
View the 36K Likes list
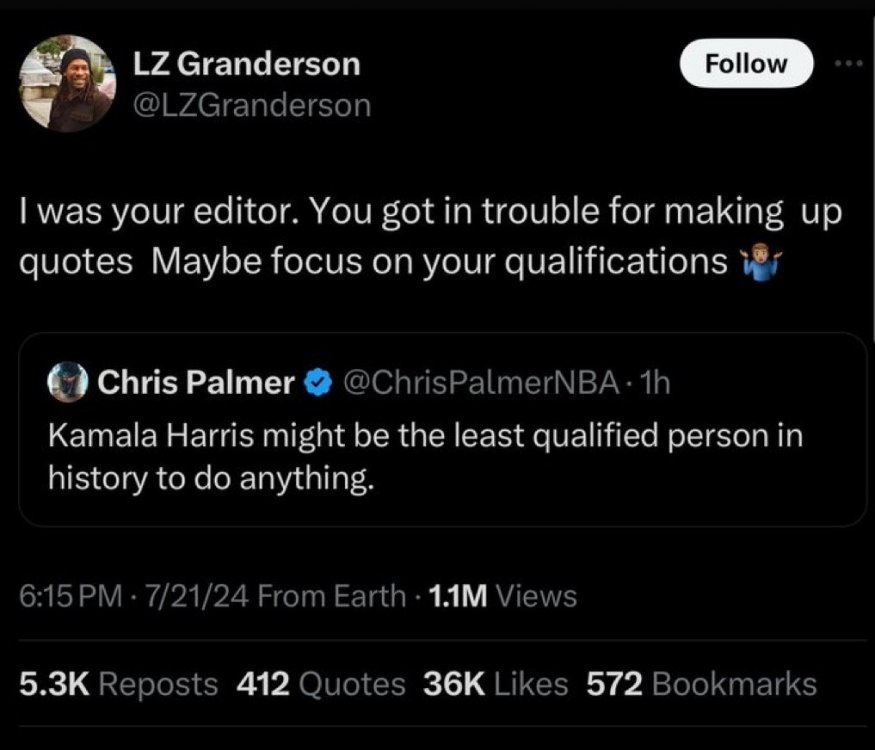[498, 685]
